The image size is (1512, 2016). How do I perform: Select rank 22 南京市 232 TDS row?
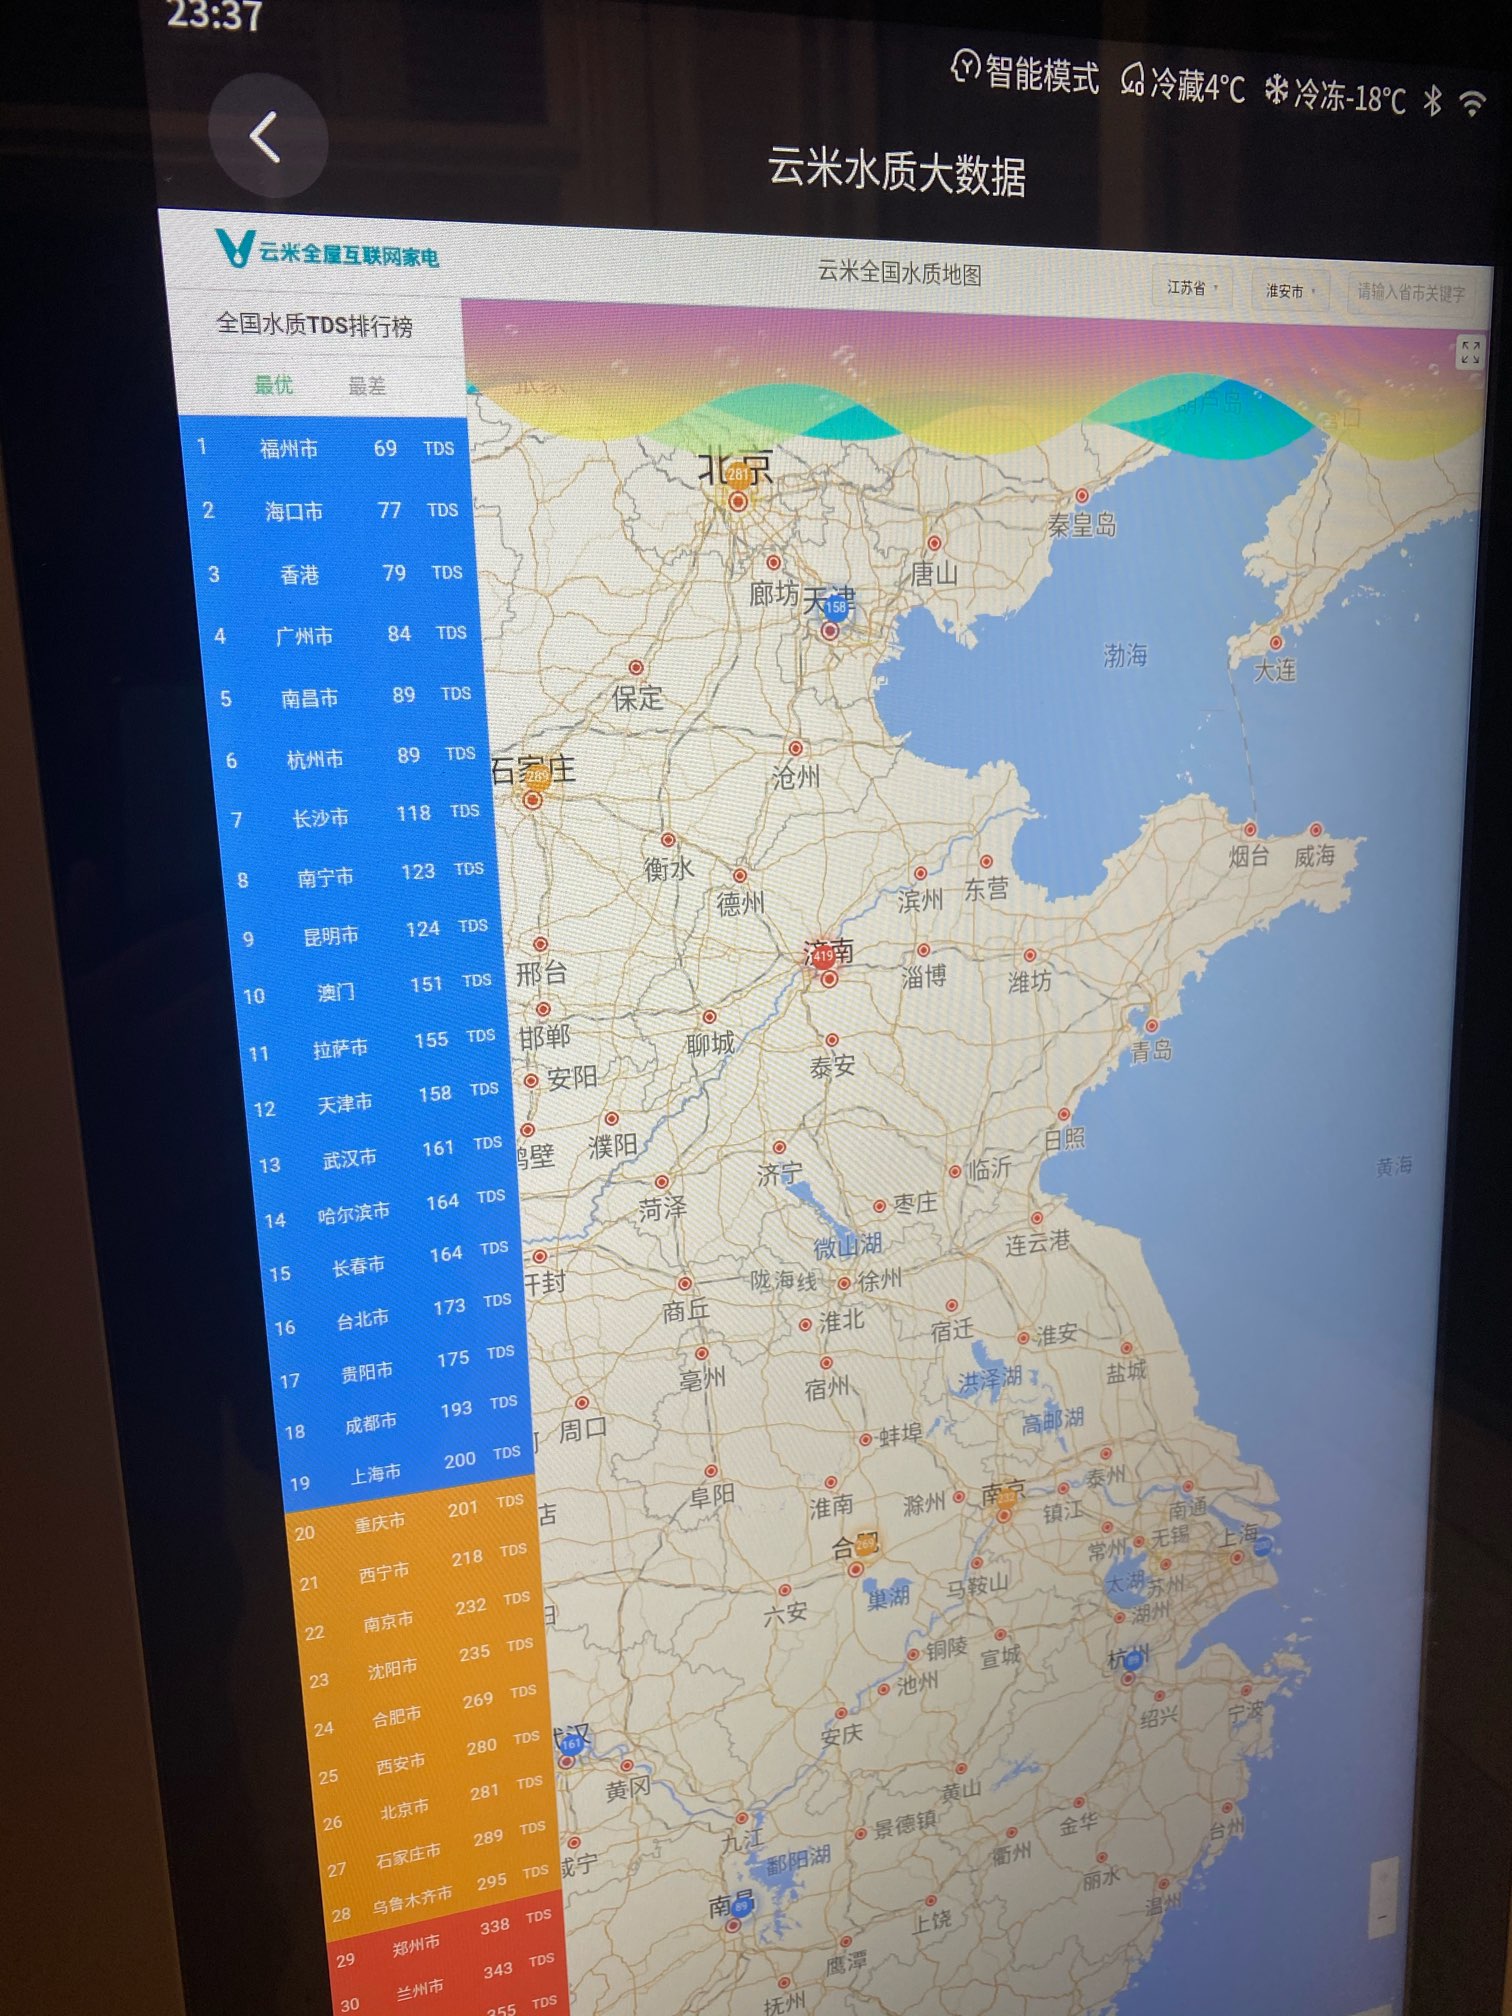(420, 1615)
